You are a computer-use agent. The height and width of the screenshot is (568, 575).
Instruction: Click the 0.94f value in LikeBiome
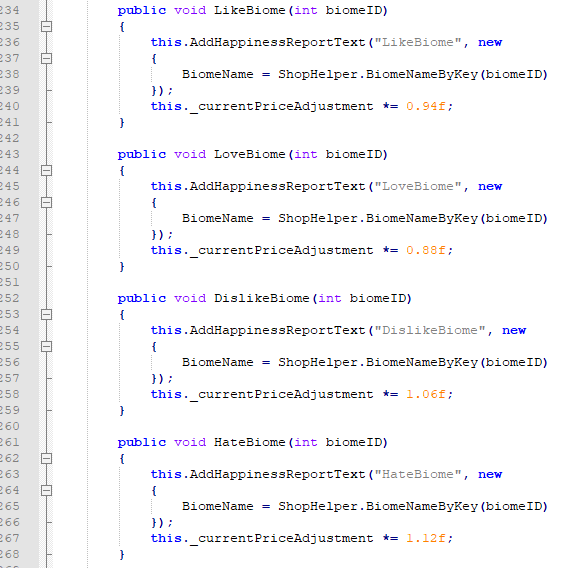pos(426,106)
